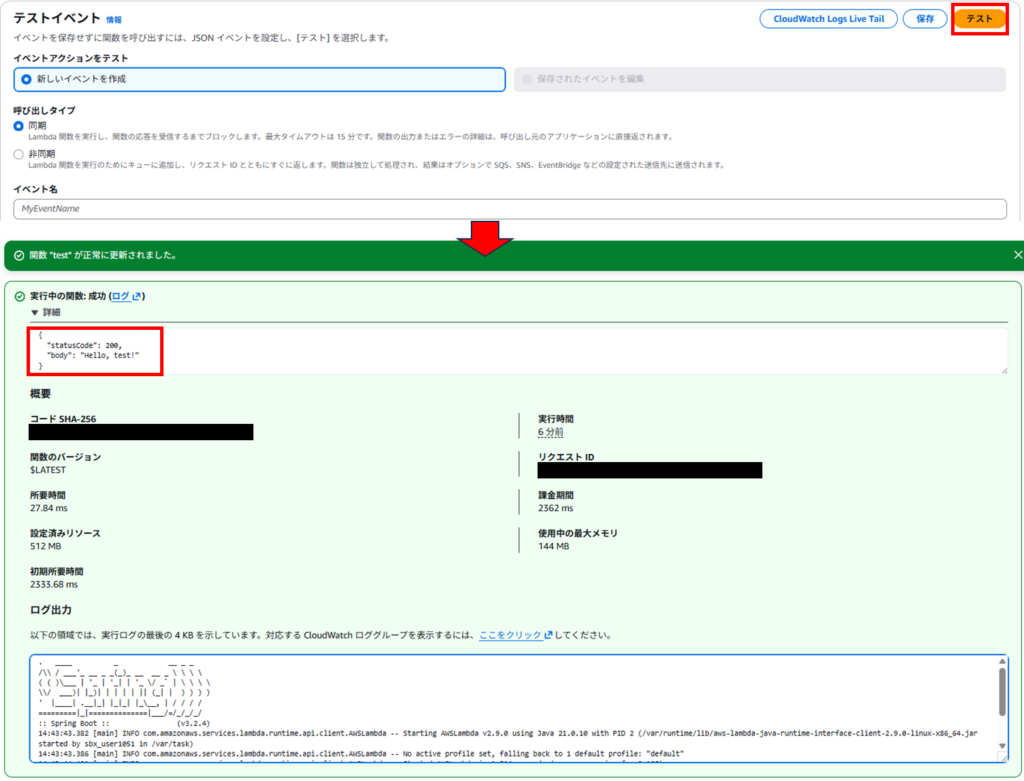Click the 6 分前 execution time text

550,433
